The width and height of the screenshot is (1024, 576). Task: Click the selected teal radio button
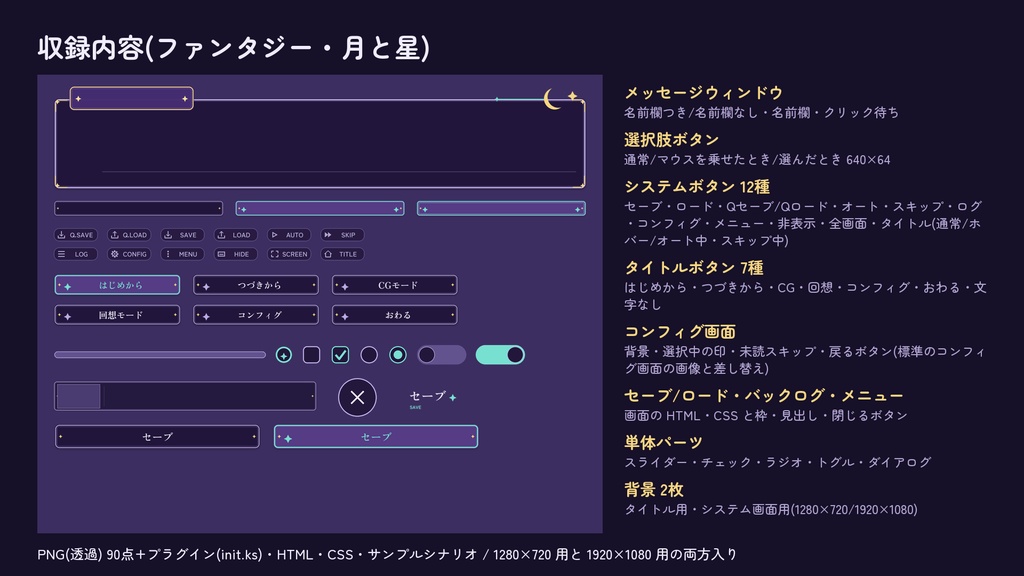[398, 355]
